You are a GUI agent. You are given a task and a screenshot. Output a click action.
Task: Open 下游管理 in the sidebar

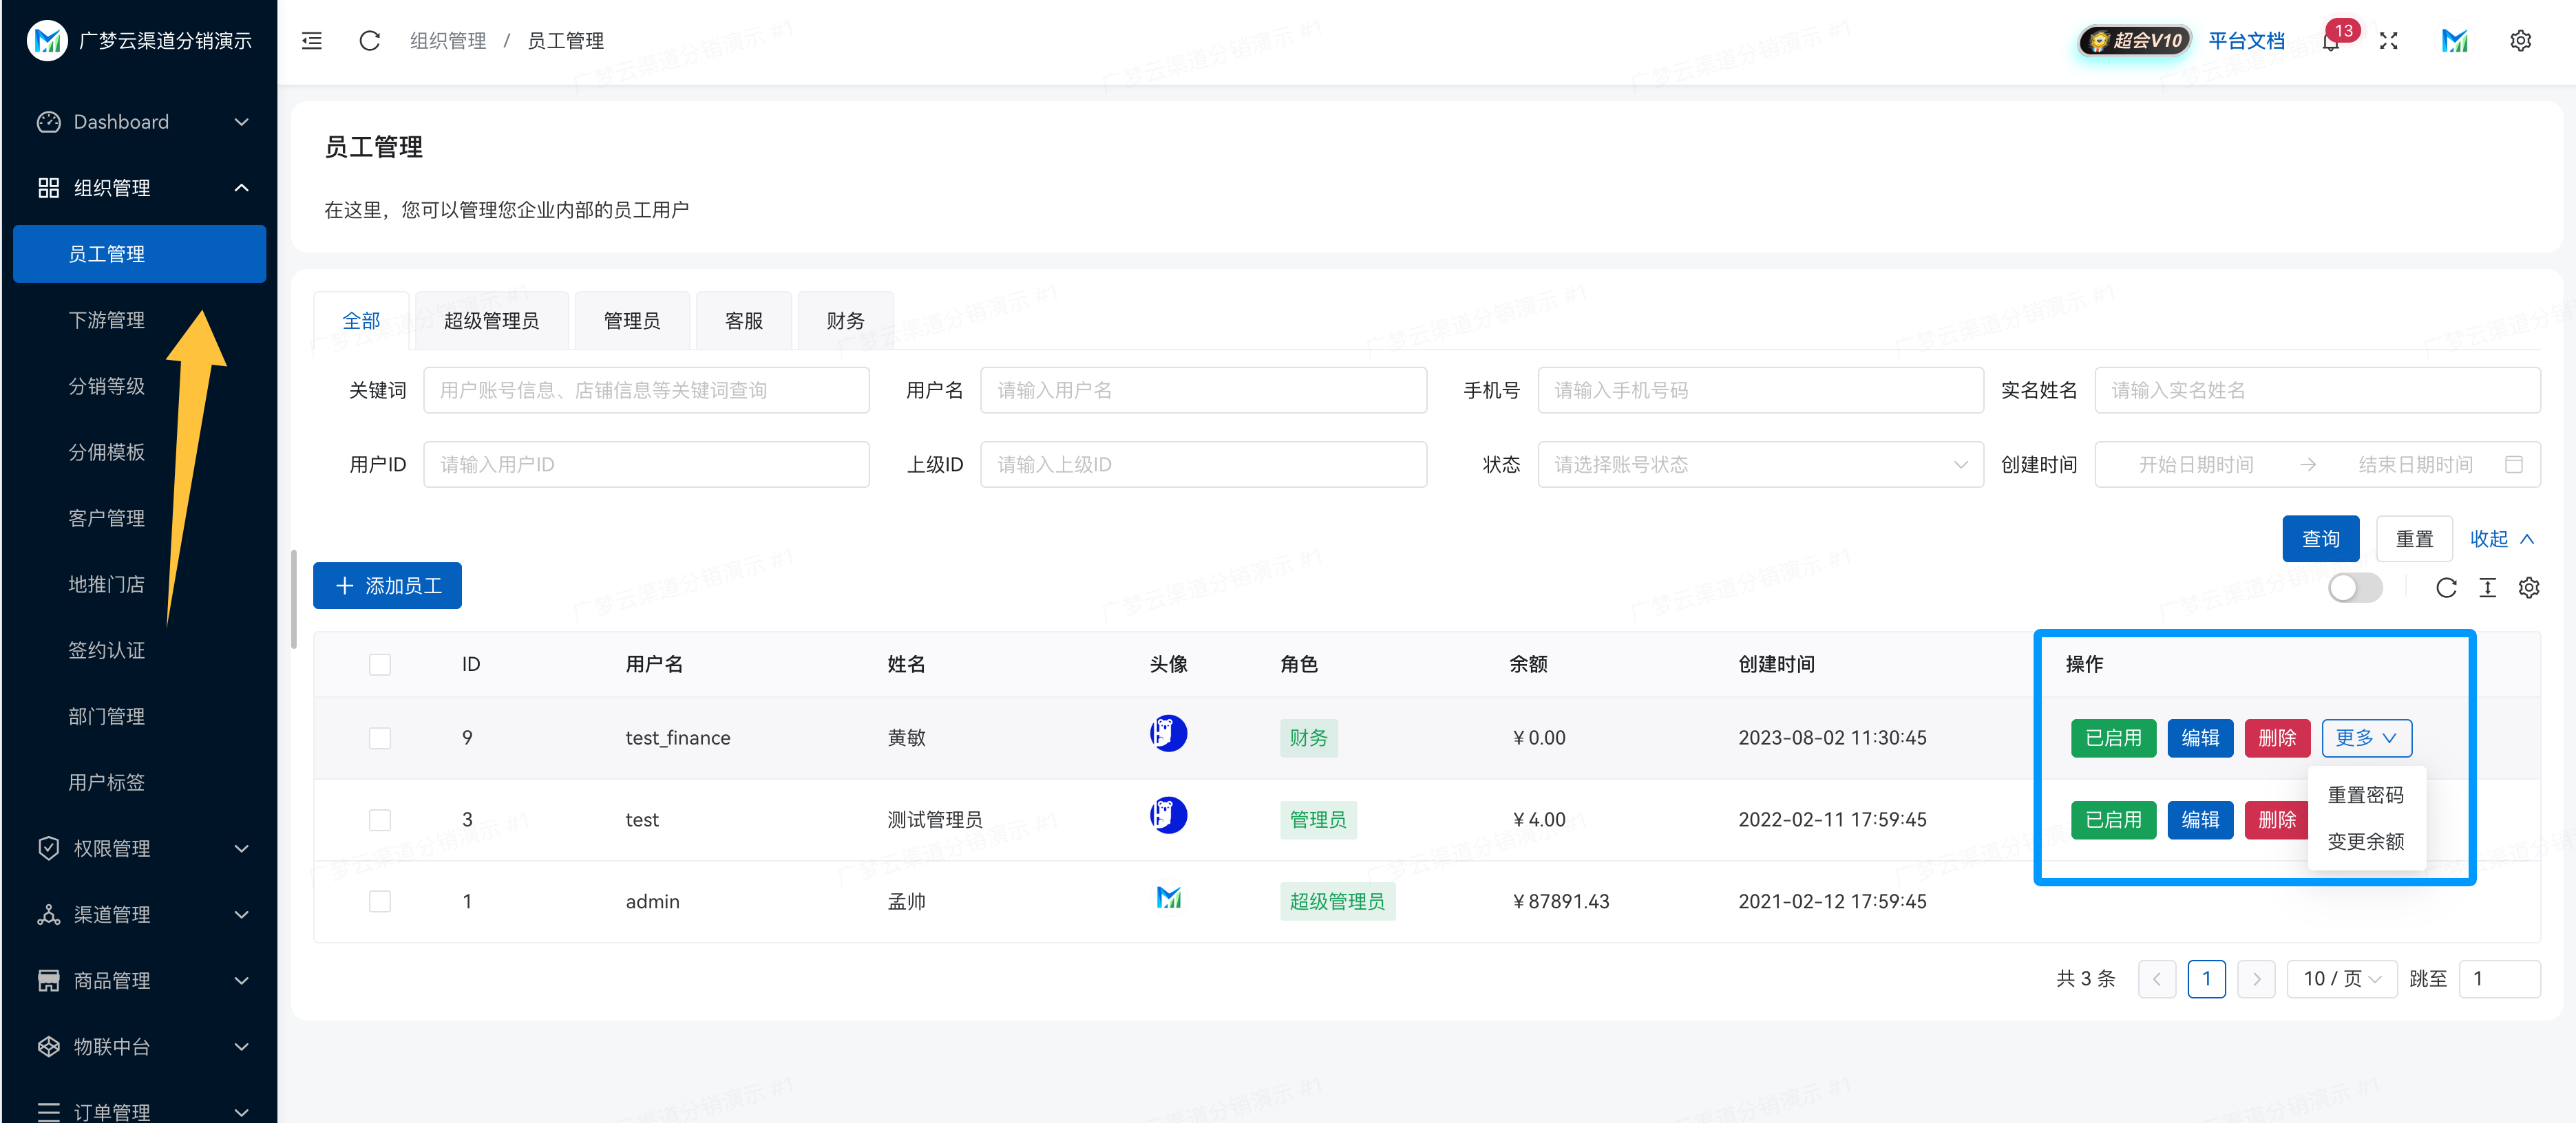coord(106,320)
